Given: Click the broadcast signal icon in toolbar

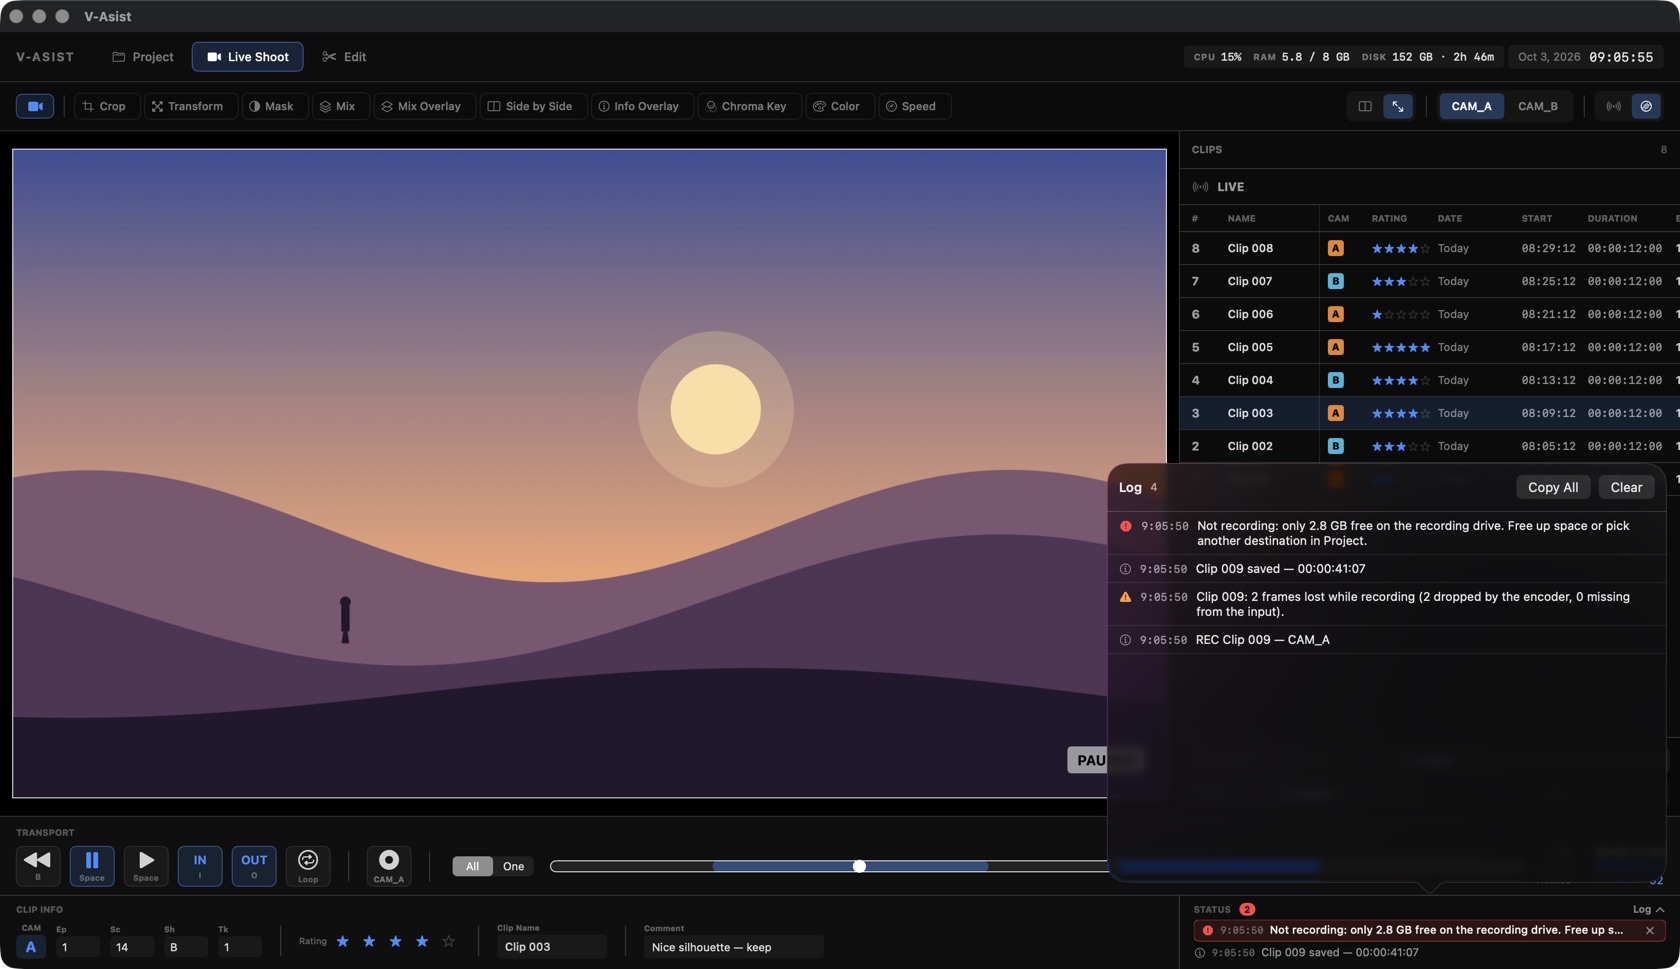Looking at the screenshot, I should 1614,106.
